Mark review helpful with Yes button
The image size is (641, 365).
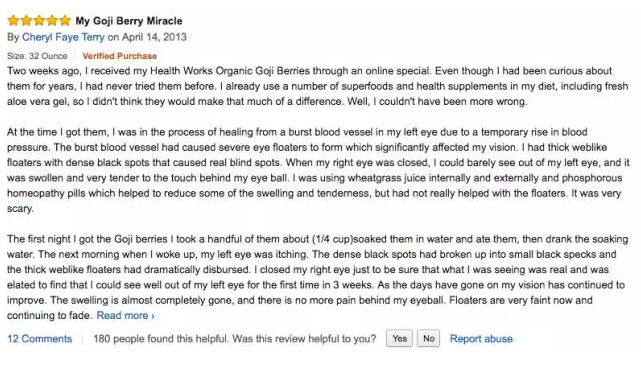(x=399, y=338)
